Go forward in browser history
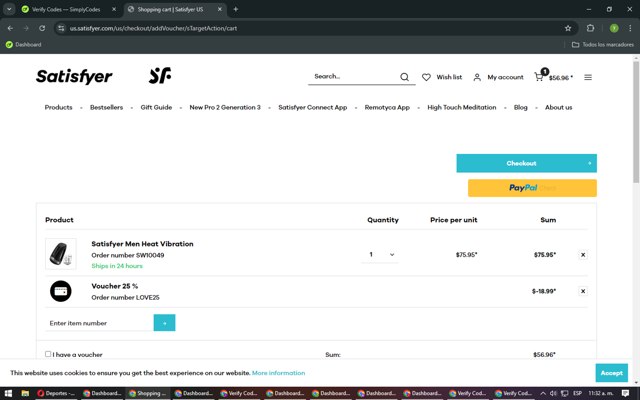The height and width of the screenshot is (400, 640). point(26,28)
